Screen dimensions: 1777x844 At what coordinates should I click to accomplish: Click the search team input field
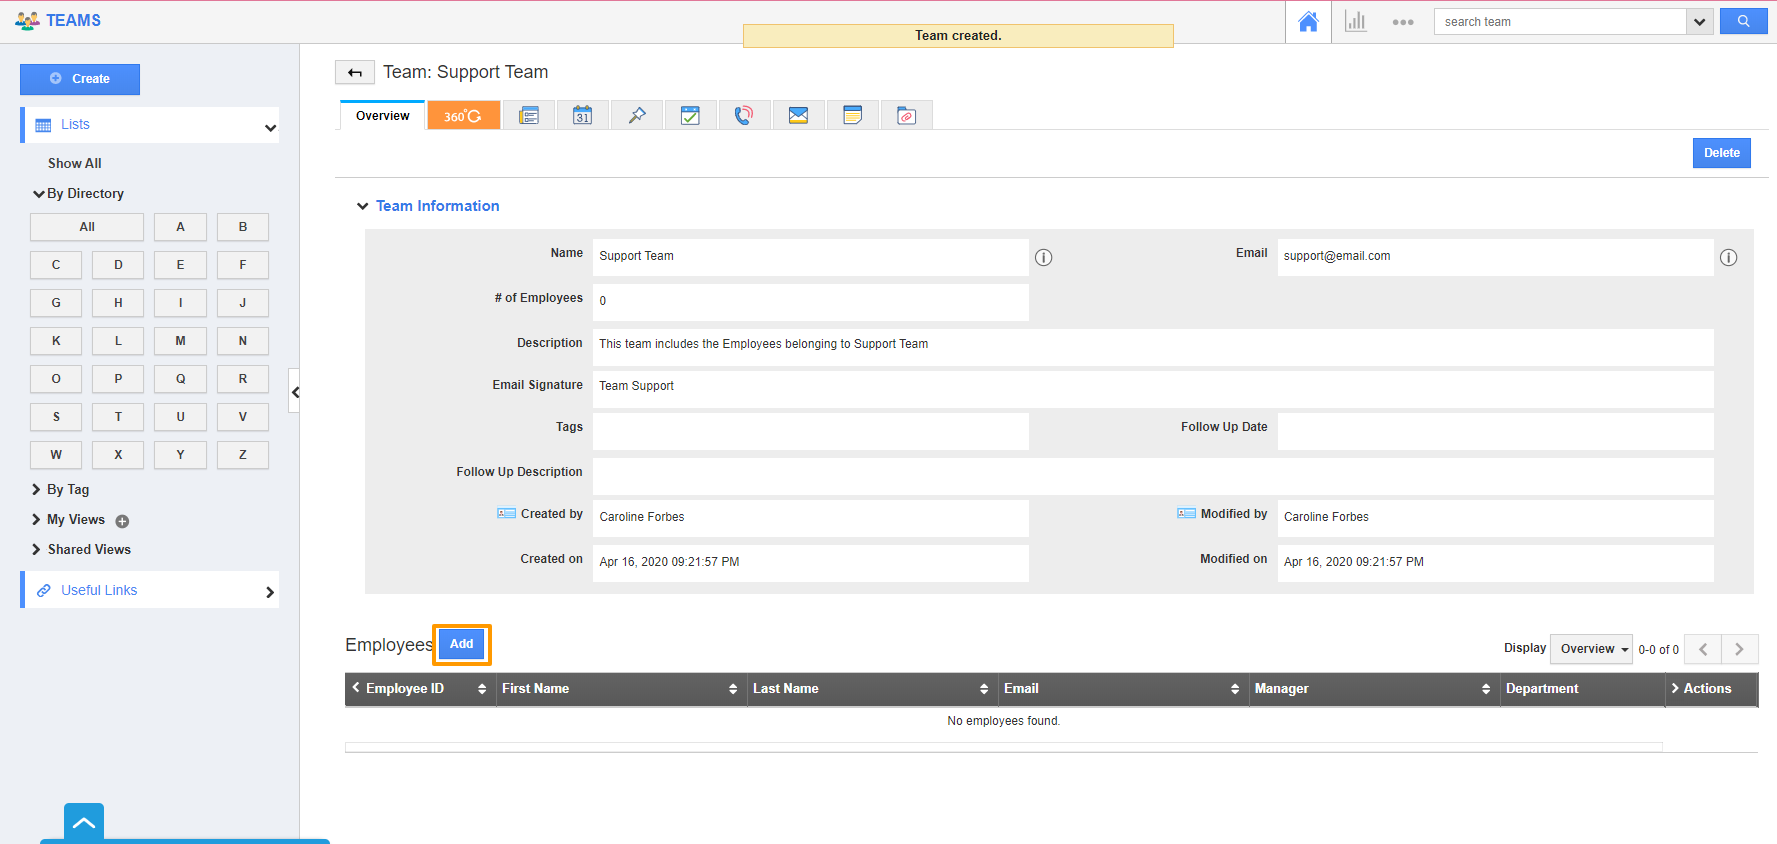point(1559,22)
